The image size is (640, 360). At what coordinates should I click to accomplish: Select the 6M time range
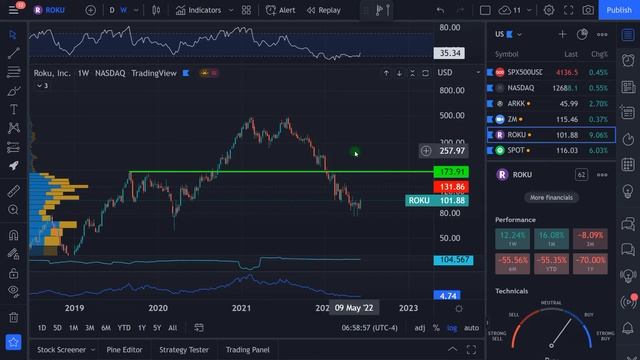[106, 328]
